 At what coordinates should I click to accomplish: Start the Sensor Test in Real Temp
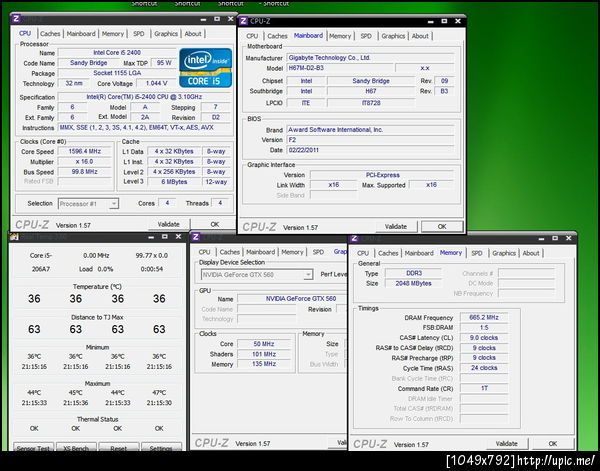(x=33, y=448)
